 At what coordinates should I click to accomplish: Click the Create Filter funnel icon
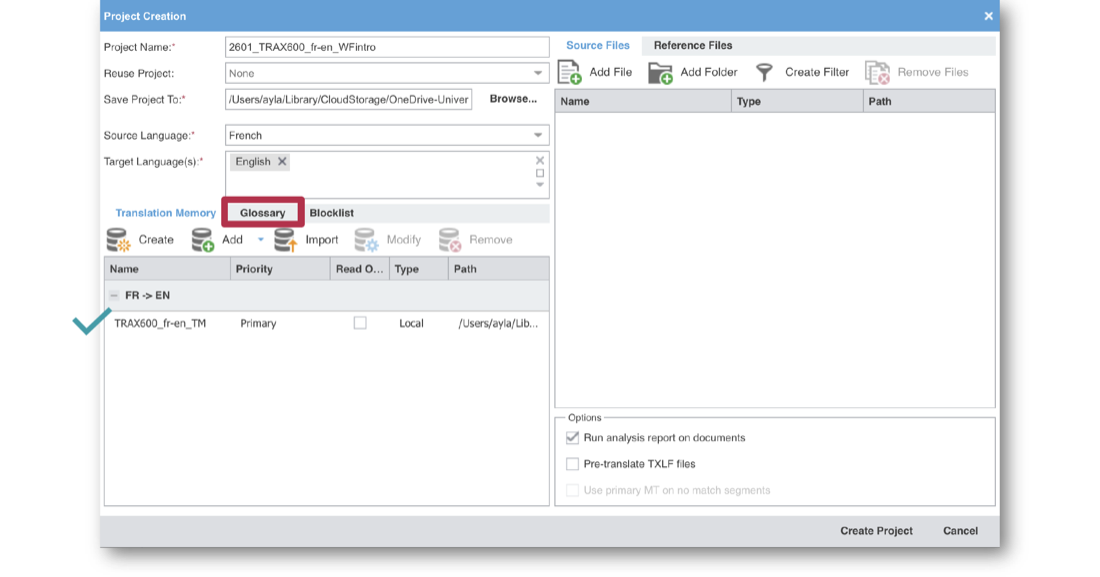[764, 72]
